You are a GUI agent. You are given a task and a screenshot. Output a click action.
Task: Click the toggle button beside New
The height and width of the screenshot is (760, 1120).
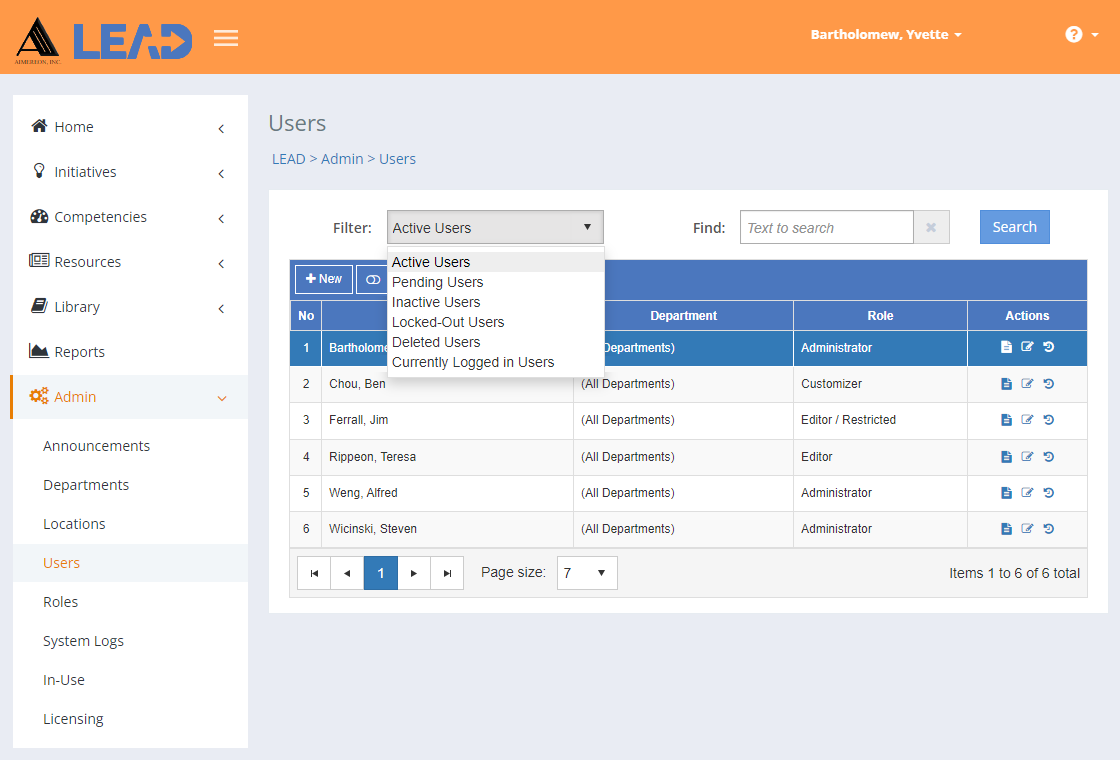point(372,279)
